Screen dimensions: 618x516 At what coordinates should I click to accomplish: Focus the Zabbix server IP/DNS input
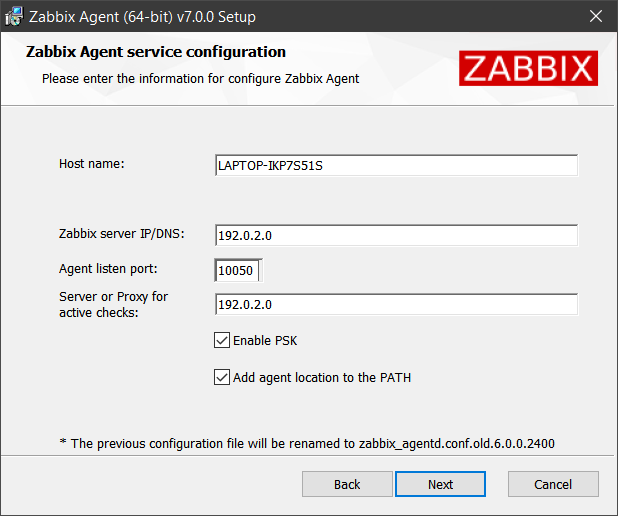(396, 235)
